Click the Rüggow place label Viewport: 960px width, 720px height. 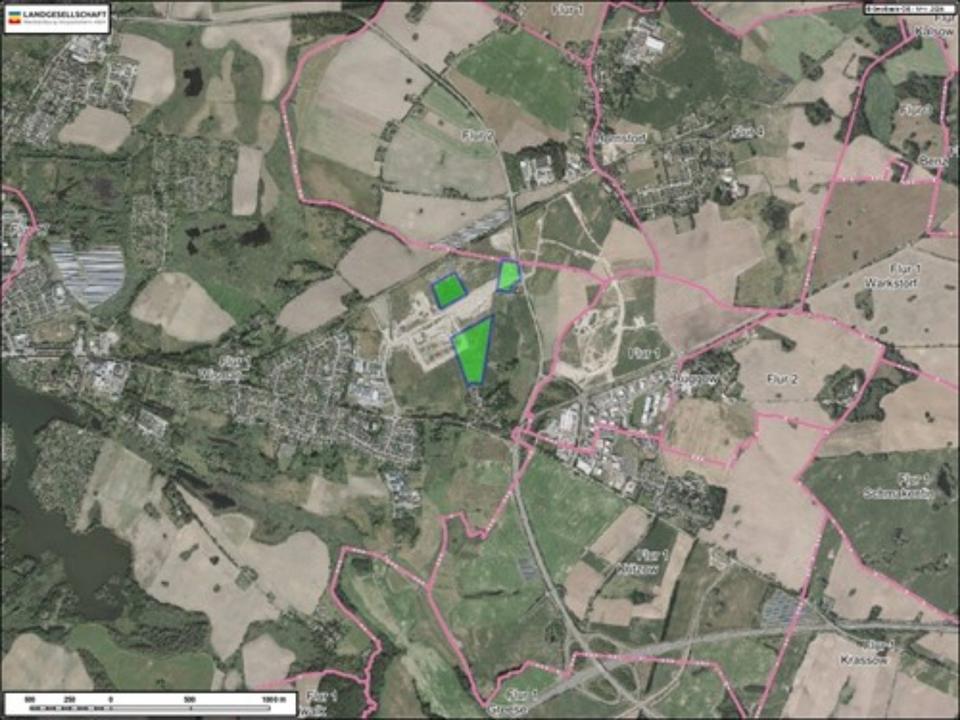(x=696, y=380)
